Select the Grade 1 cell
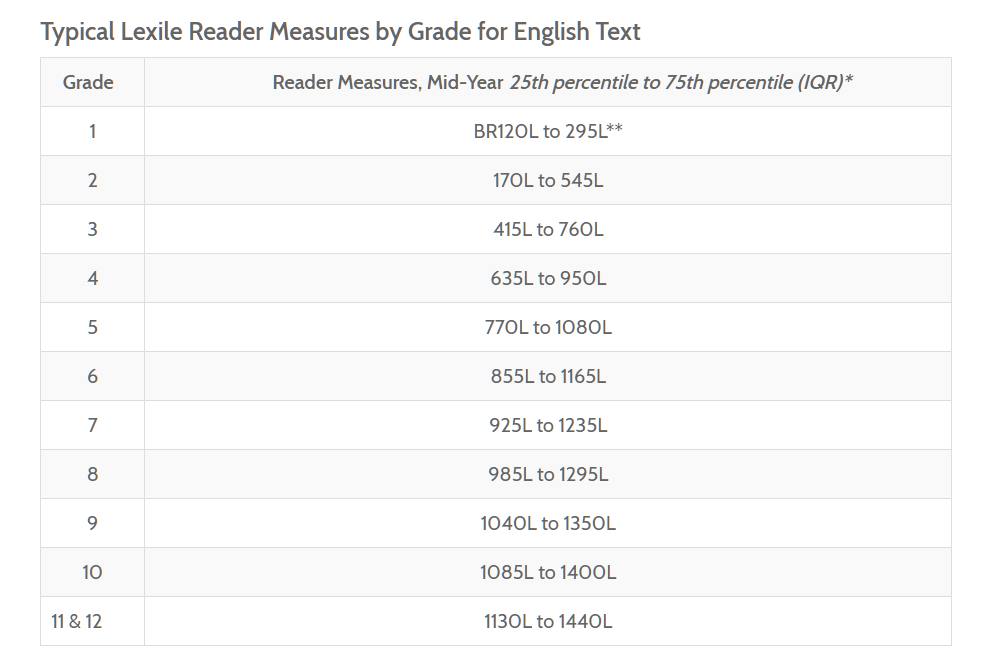The height and width of the screenshot is (668, 1008). (x=93, y=131)
